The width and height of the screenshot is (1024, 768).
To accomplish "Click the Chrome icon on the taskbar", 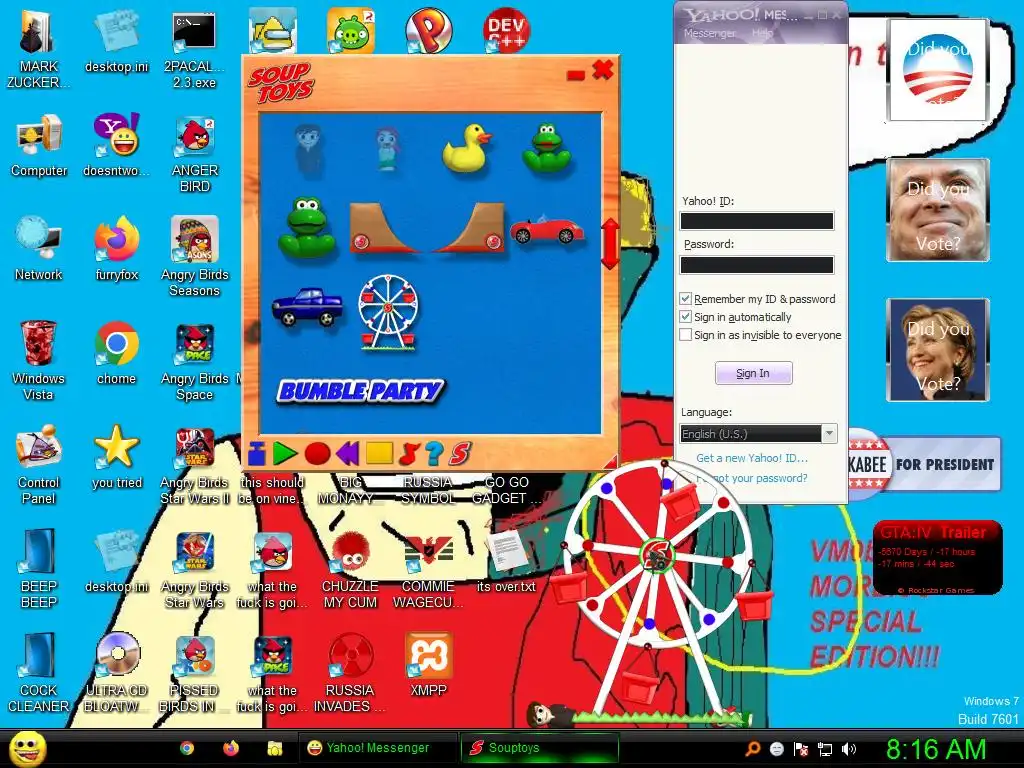I will click(x=187, y=748).
